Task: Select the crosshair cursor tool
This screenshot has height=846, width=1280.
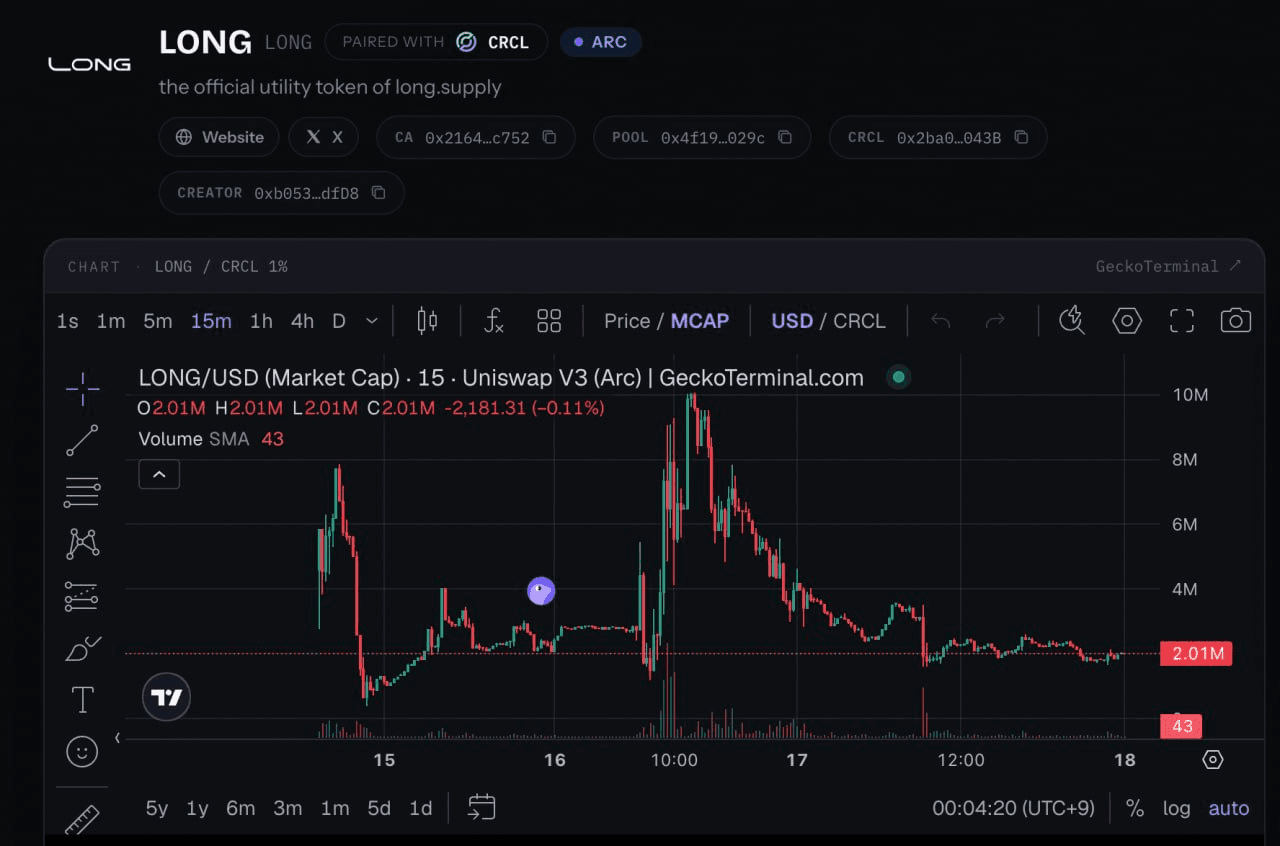Action: 82,389
